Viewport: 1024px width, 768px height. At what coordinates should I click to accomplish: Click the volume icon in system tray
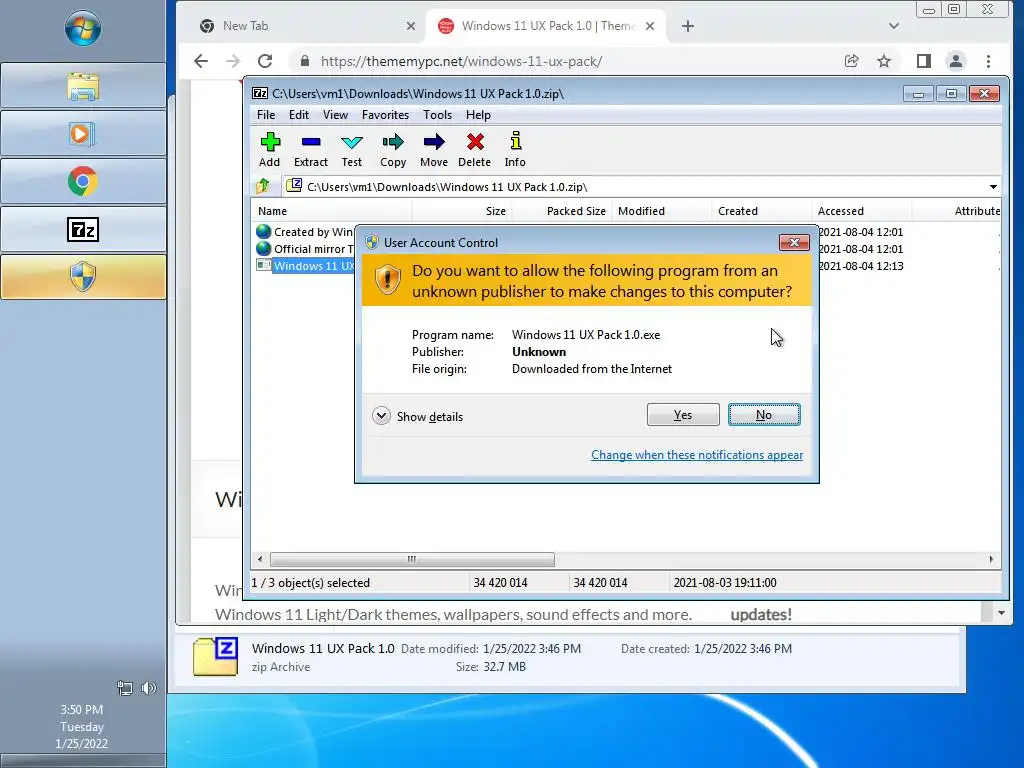tap(149, 688)
